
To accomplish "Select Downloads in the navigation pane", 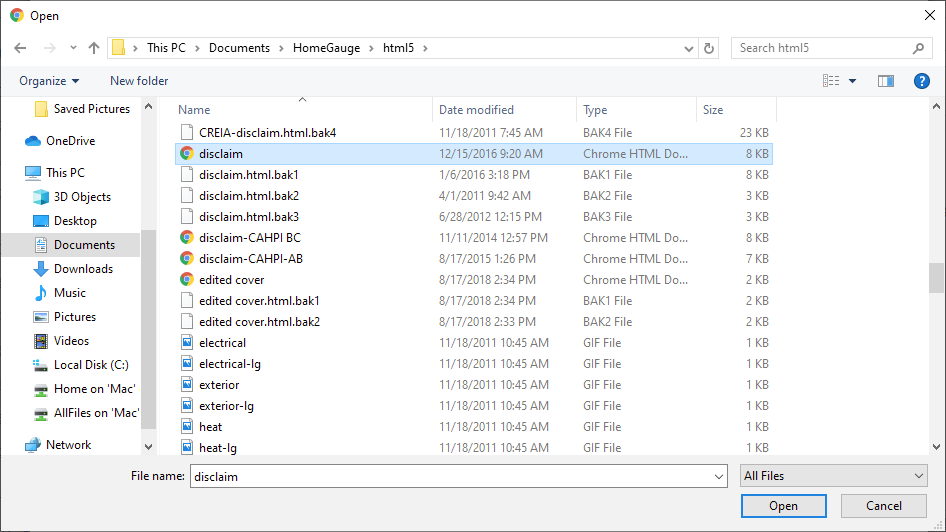I will tap(83, 269).
